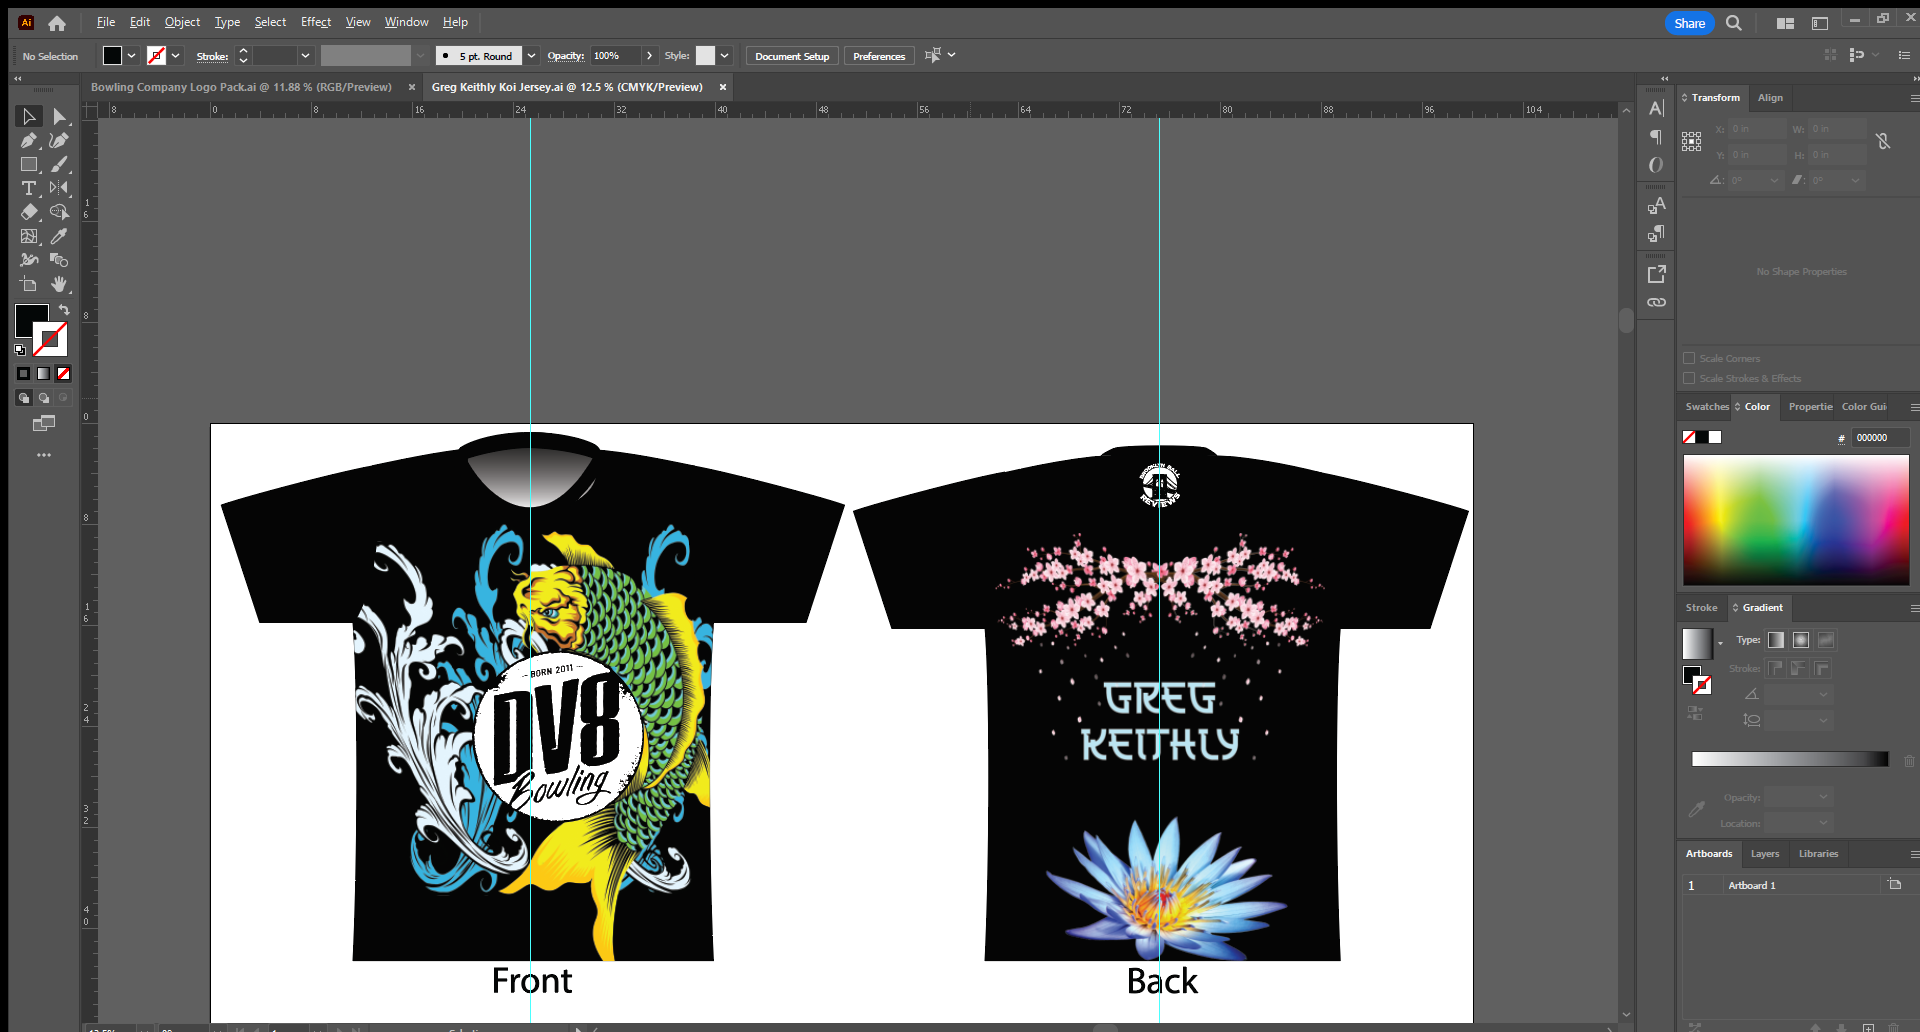Open stroke color dropdown in control bar
Image resolution: width=1920 pixels, height=1032 pixels.
[175, 56]
